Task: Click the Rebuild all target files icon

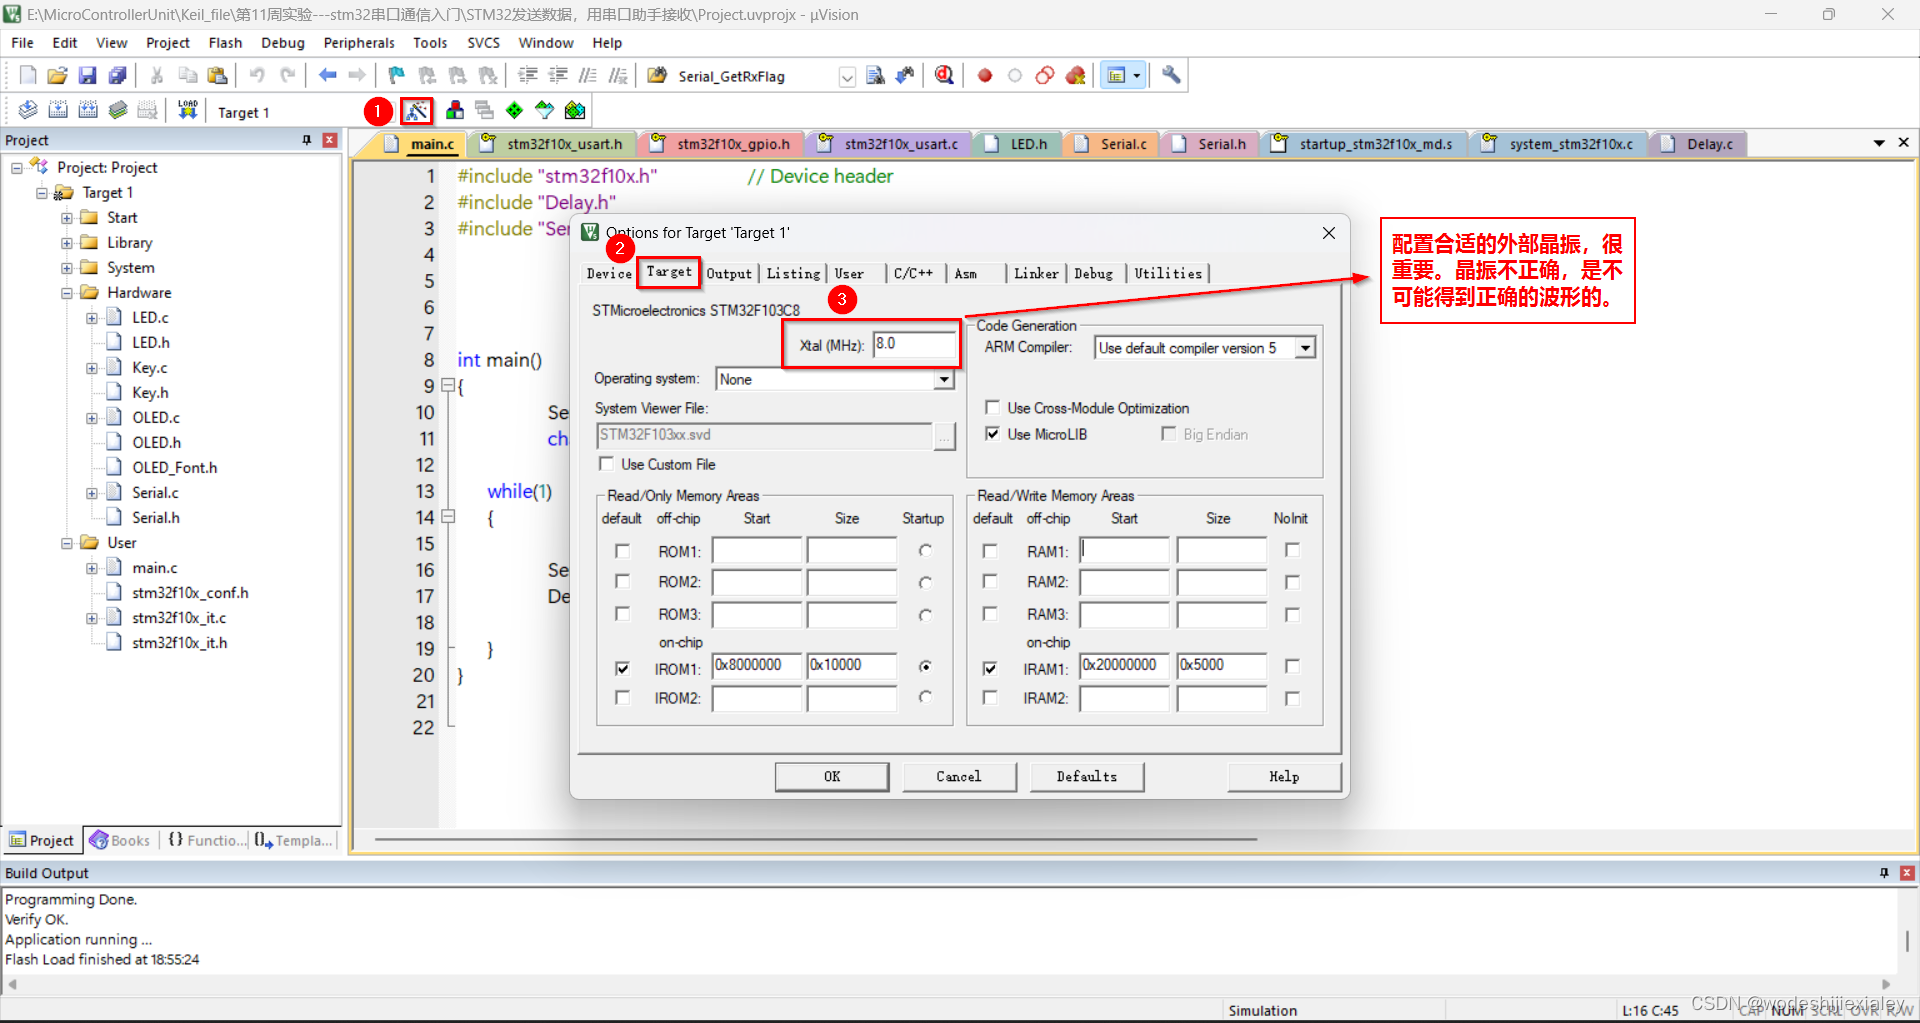Action: click(88, 110)
